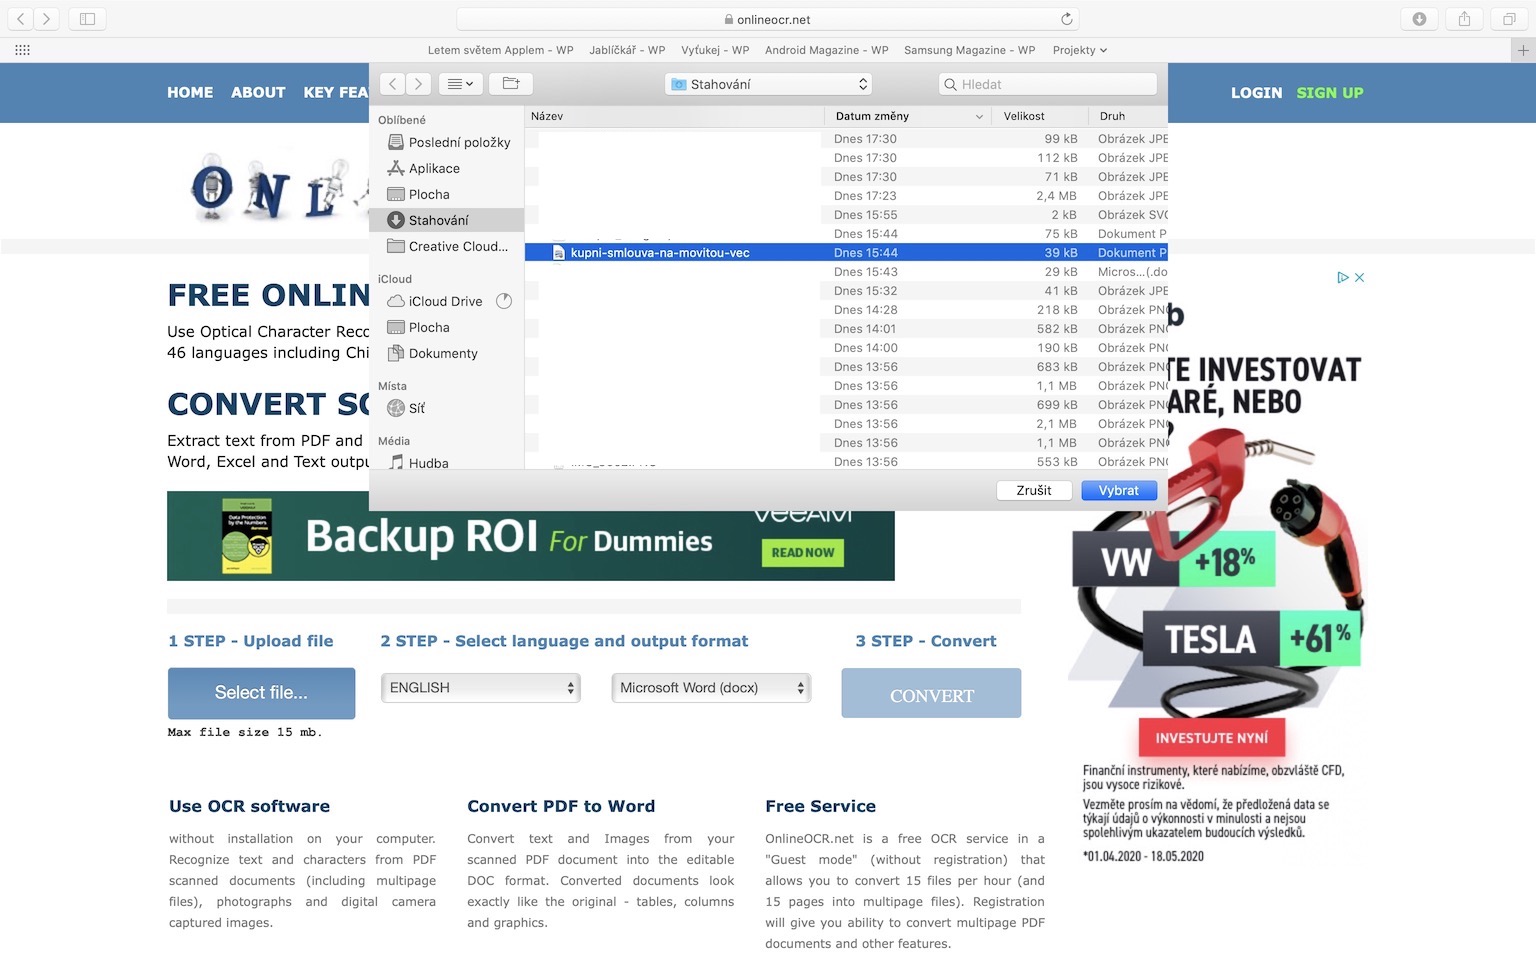
Task: Open AdChoices info icon on ad
Action: point(1343,278)
